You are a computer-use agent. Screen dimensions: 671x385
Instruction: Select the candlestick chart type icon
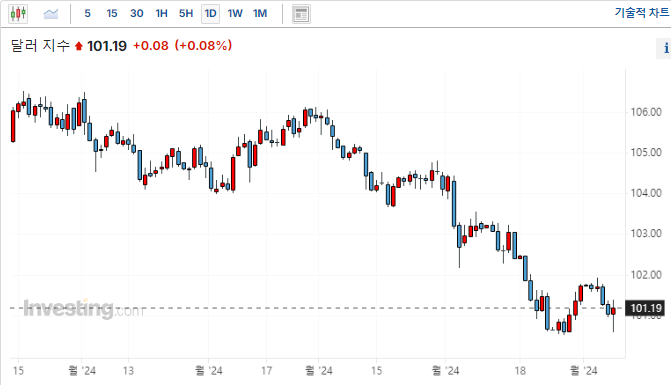pos(18,14)
